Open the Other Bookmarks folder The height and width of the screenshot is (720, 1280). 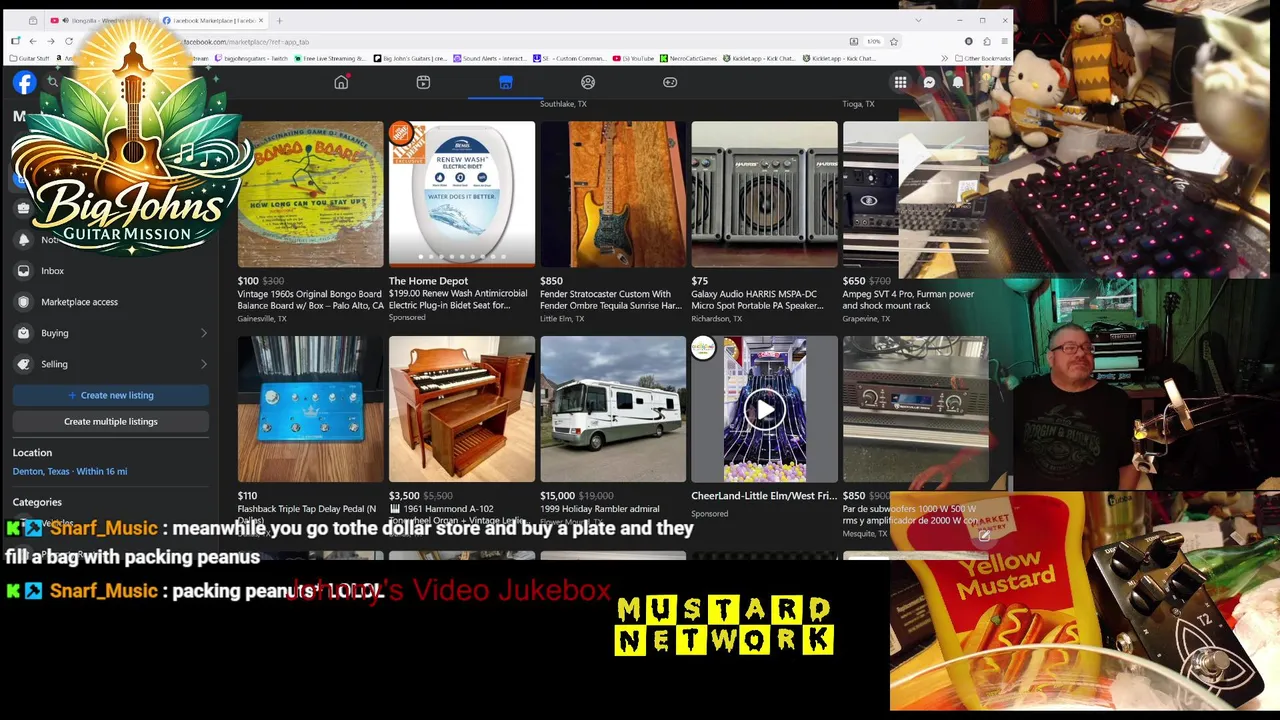point(984,58)
